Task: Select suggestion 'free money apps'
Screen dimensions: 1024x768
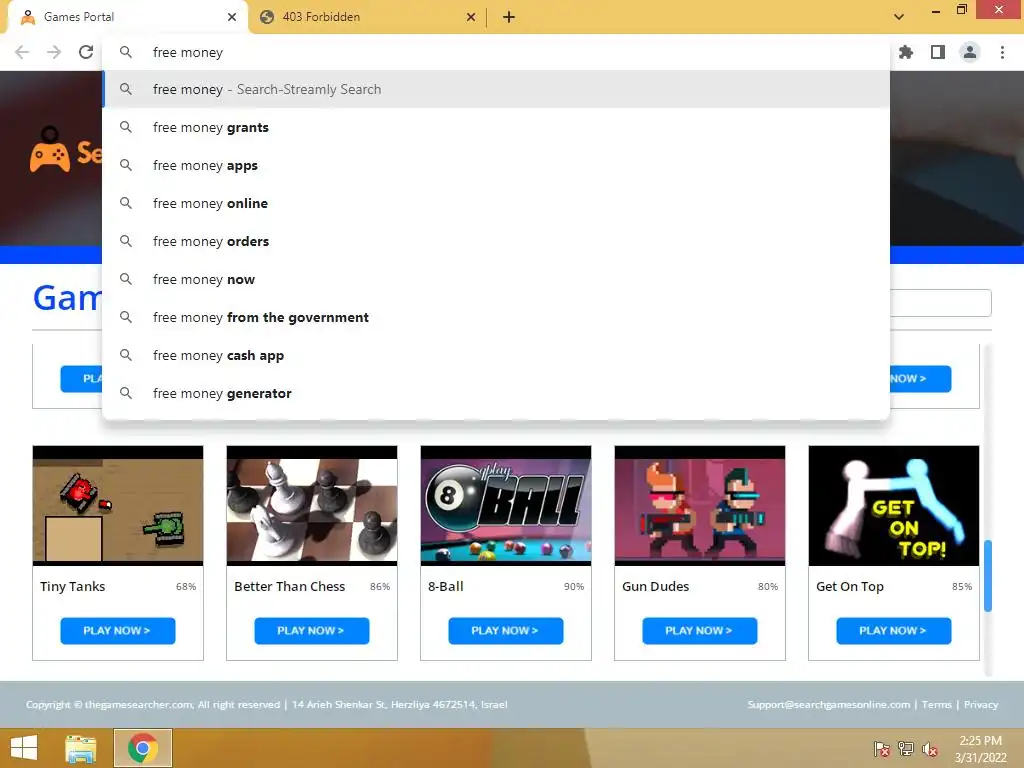Action: coord(496,165)
